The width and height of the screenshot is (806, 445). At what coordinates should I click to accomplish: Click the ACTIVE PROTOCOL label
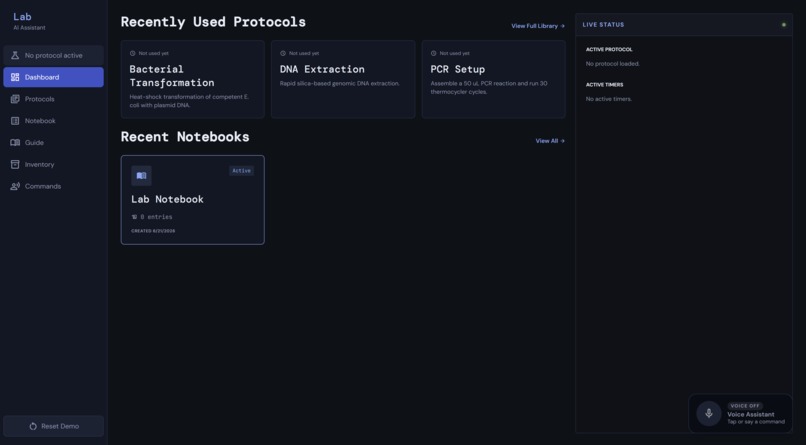609,49
